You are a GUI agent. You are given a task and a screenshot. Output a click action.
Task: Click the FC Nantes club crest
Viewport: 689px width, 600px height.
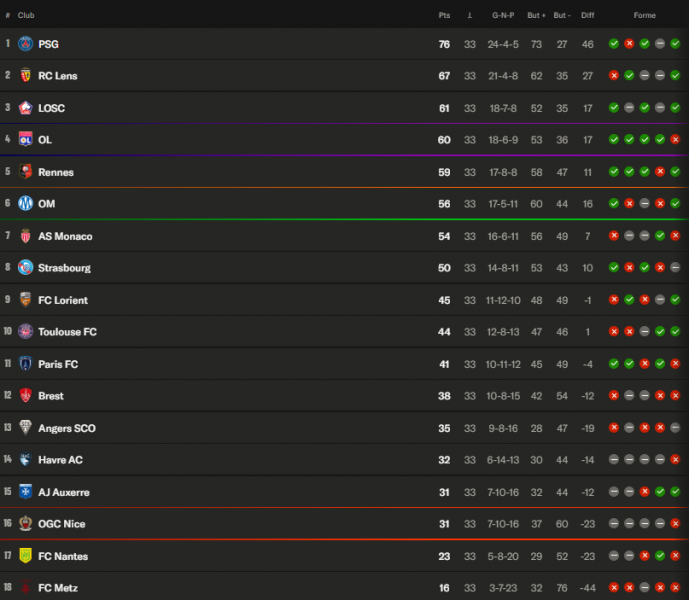(25, 556)
